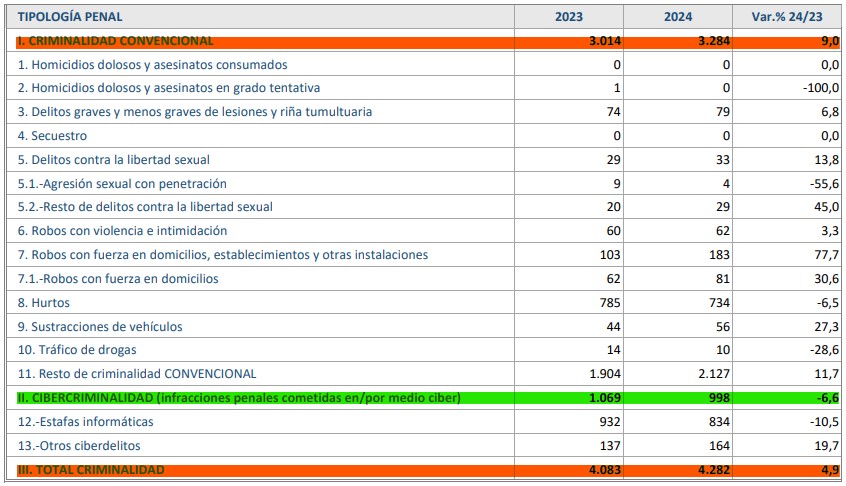
Task: Select the 'I. CRIMINALIDAD CONVENCIONAL' row label
Action: pyautogui.click(x=115, y=41)
